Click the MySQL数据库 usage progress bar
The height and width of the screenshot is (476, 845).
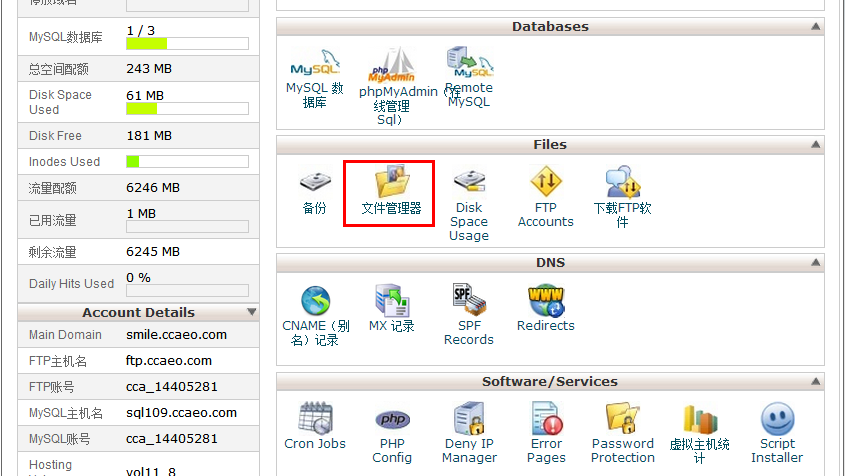(188, 44)
